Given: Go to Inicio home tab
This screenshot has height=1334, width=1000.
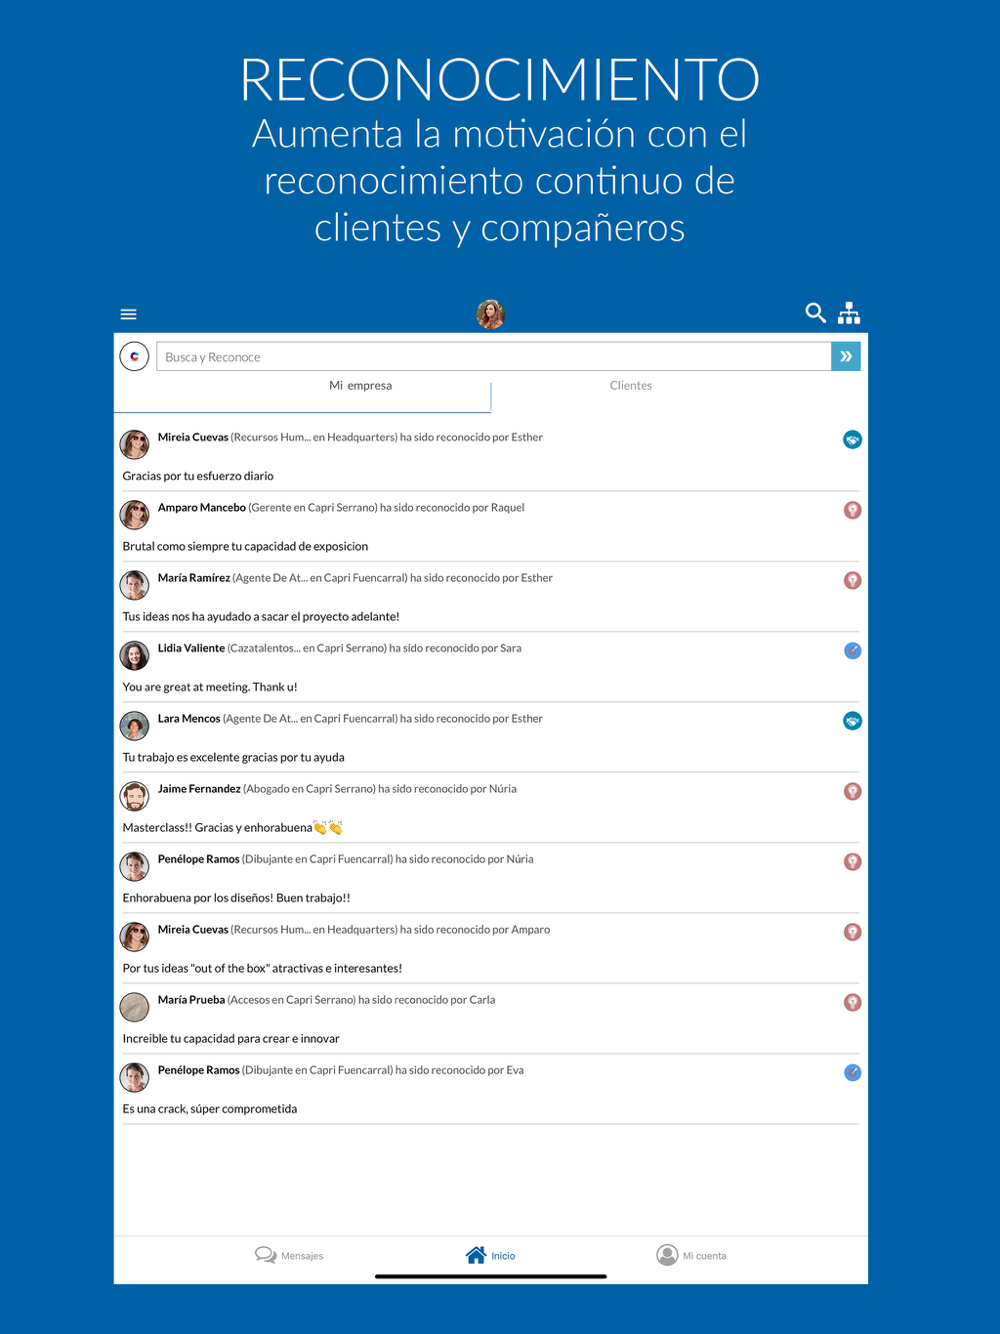Looking at the screenshot, I should 491,1255.
